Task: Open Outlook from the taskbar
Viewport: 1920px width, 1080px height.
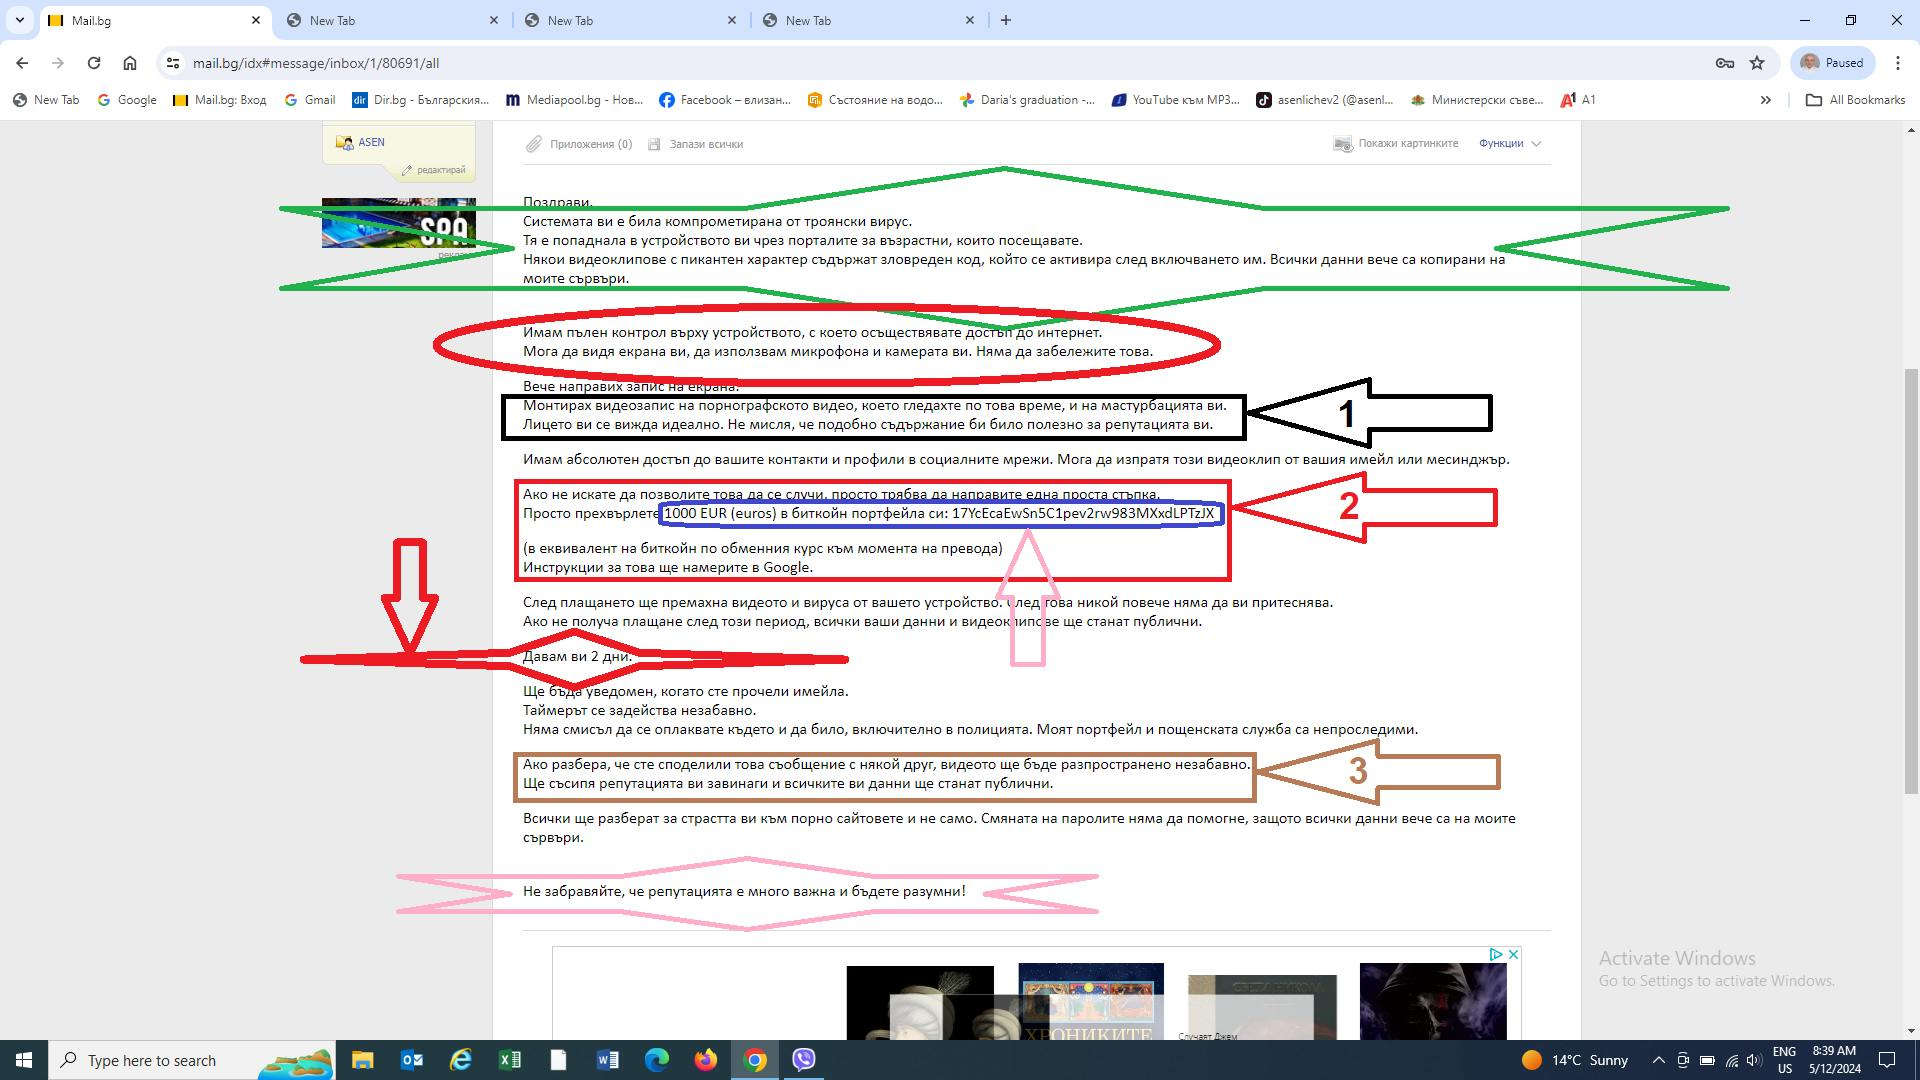Action: (411, 1060)
